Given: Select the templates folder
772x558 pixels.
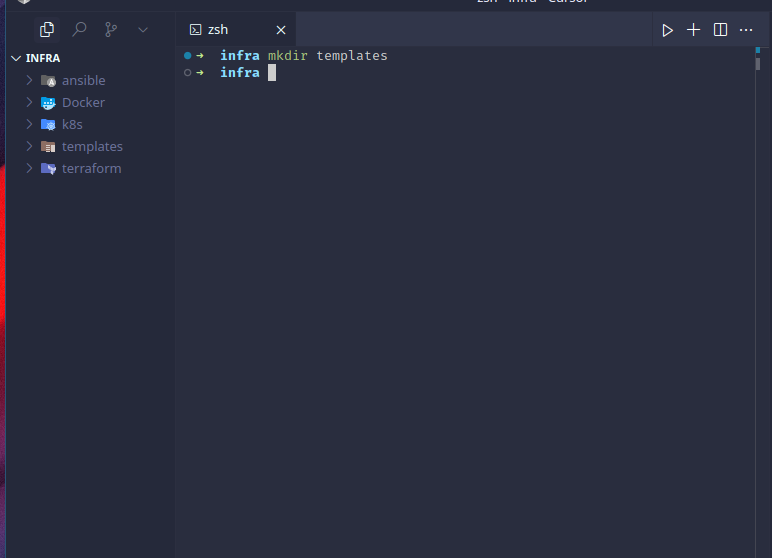Looking at the screenshot, I should tap(91, 146).
